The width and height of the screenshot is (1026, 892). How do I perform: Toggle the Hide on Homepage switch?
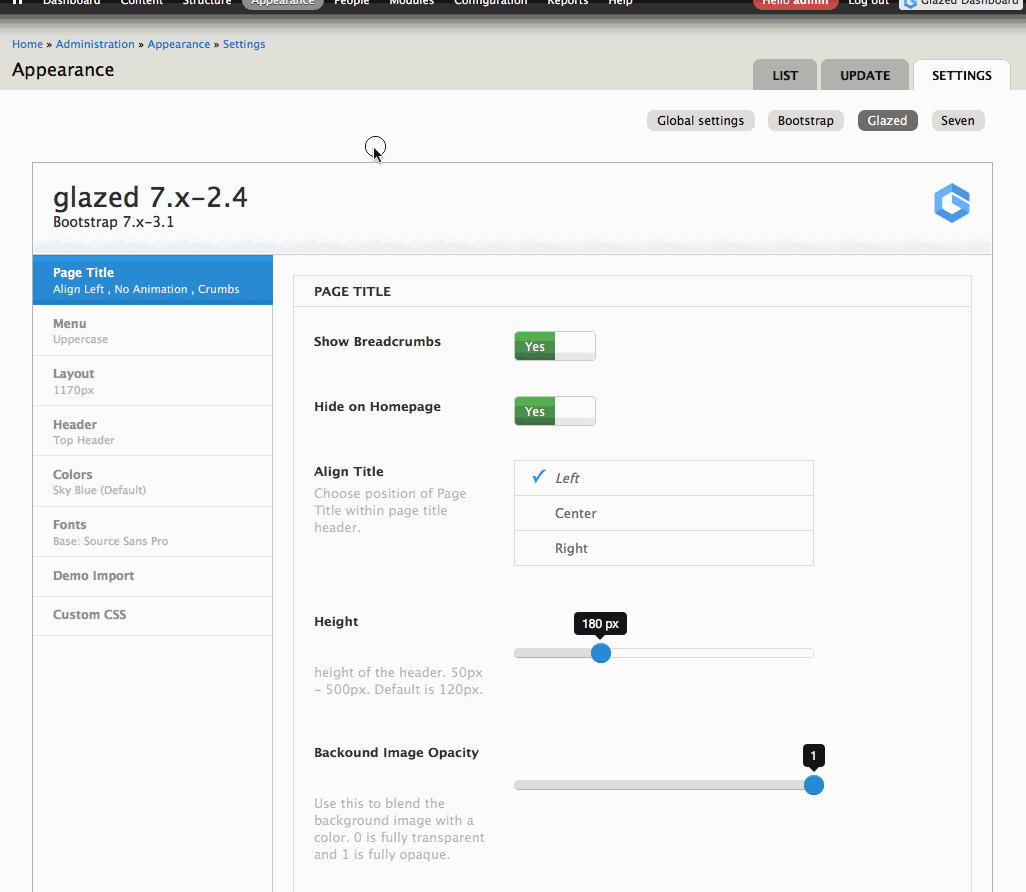(555, 411)
